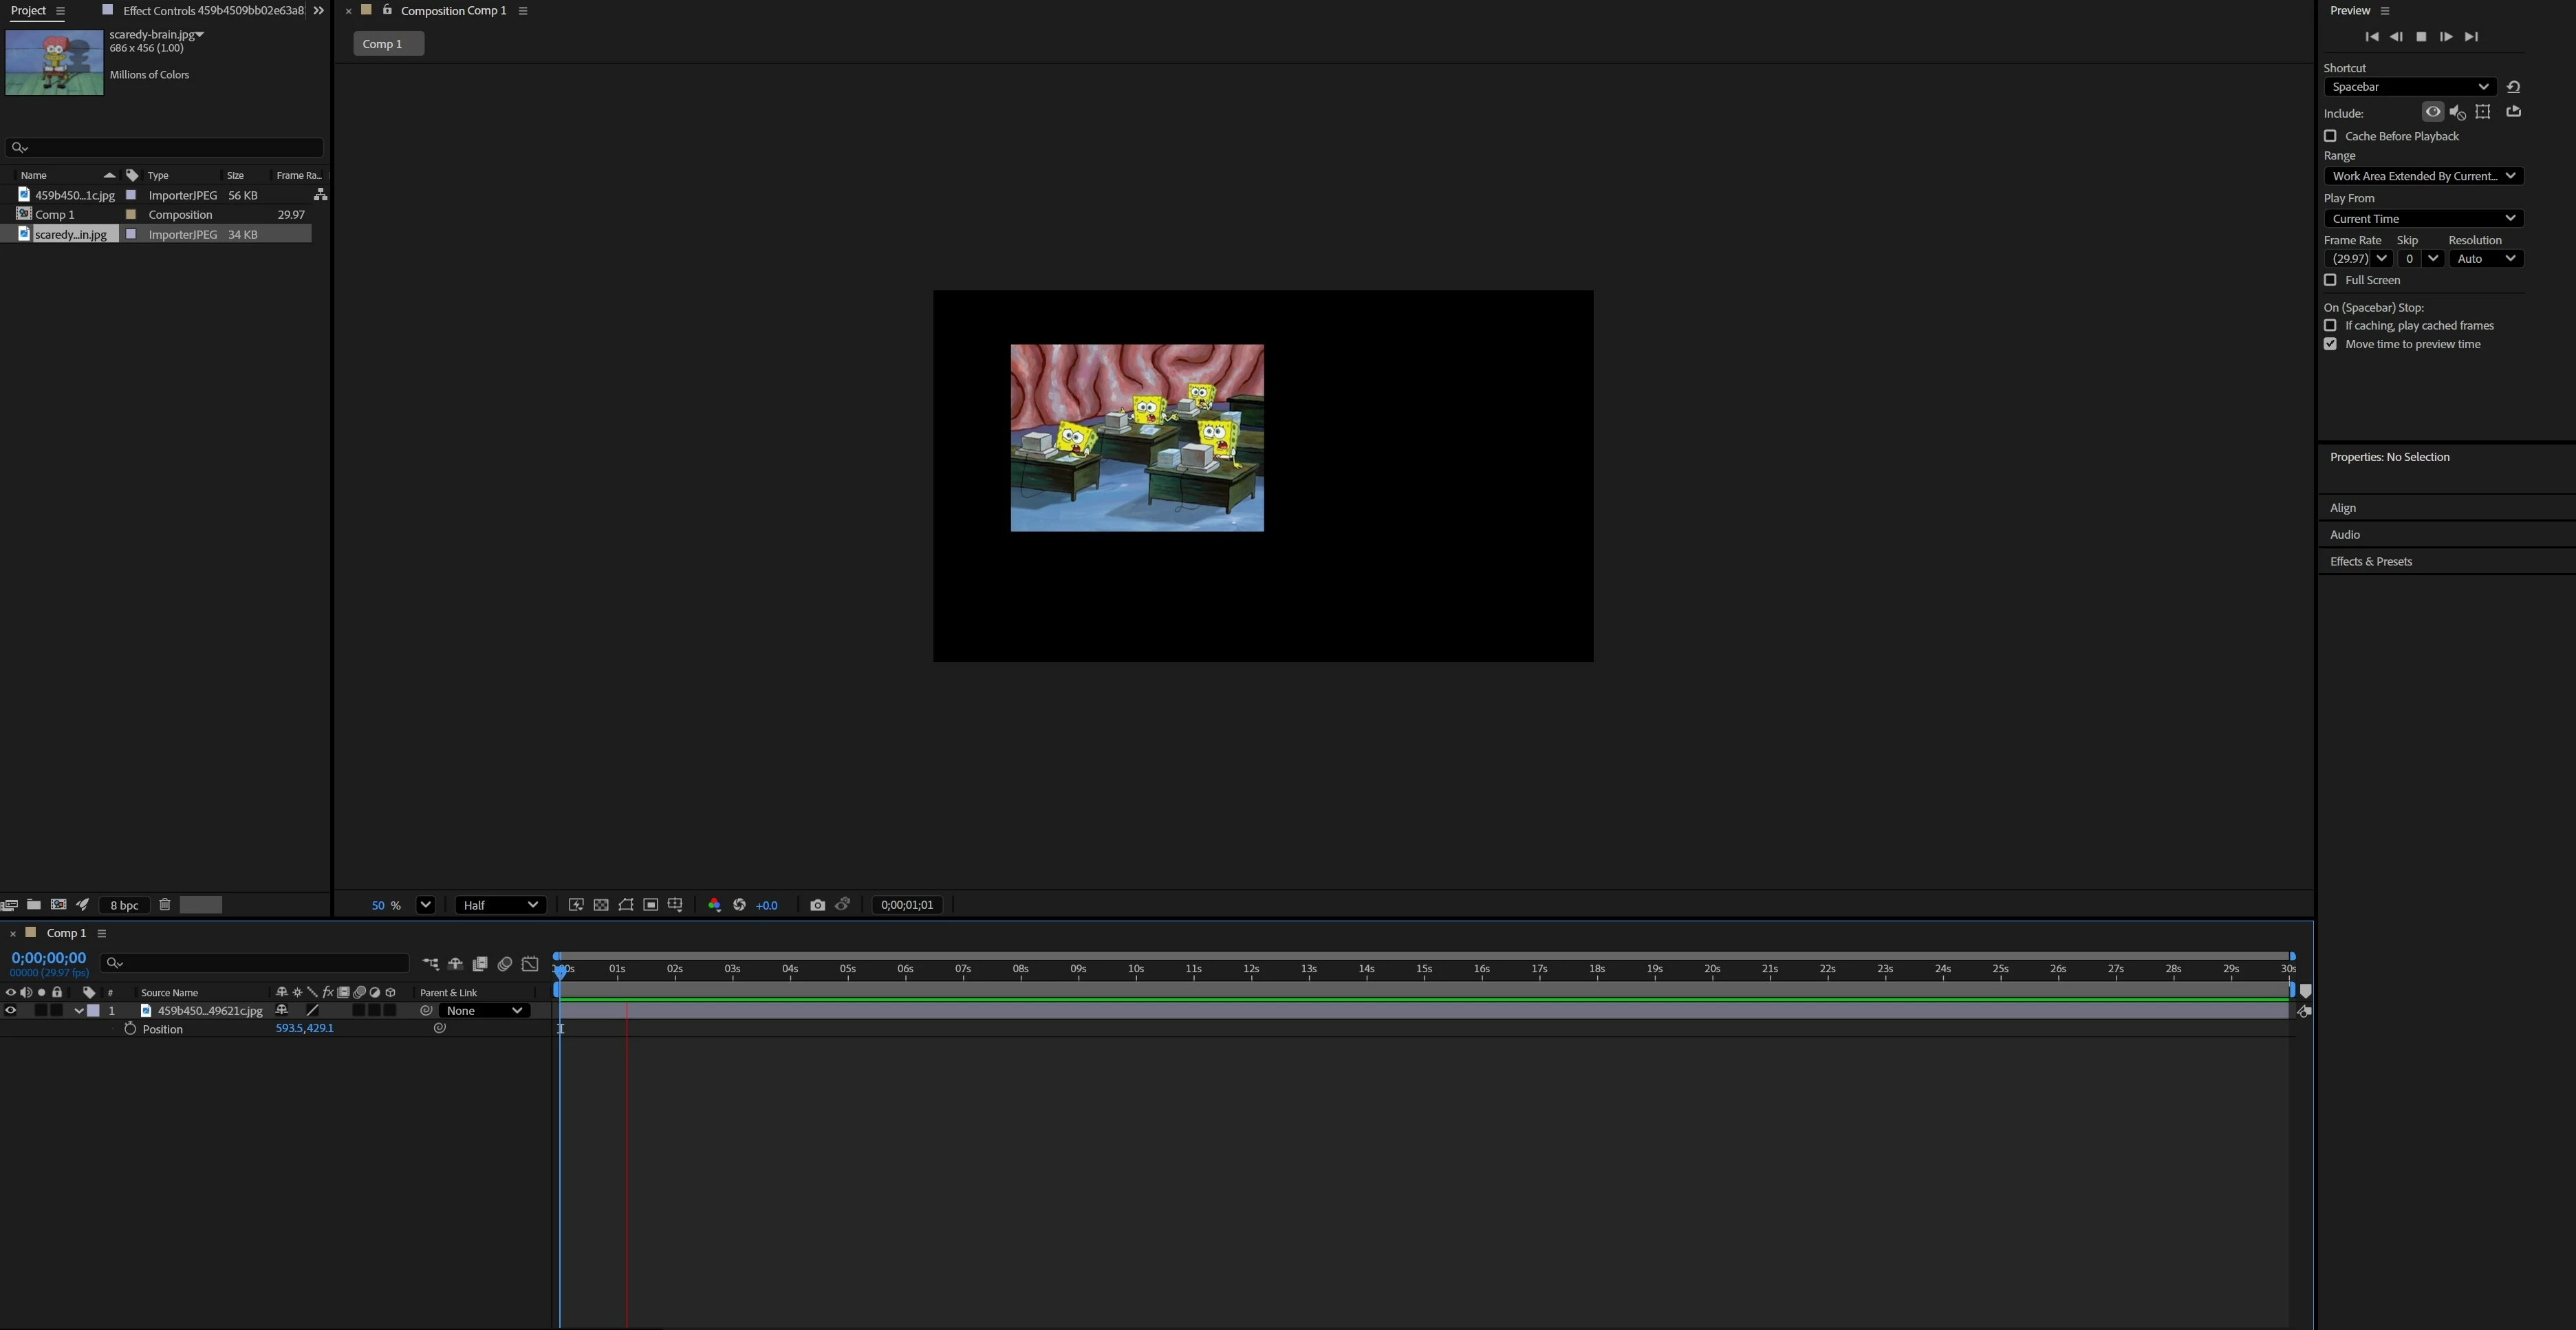Open the Graph Editor button
This screenshot has height=1330, width=2576.
pyautogui.click(x=530, y=964)
